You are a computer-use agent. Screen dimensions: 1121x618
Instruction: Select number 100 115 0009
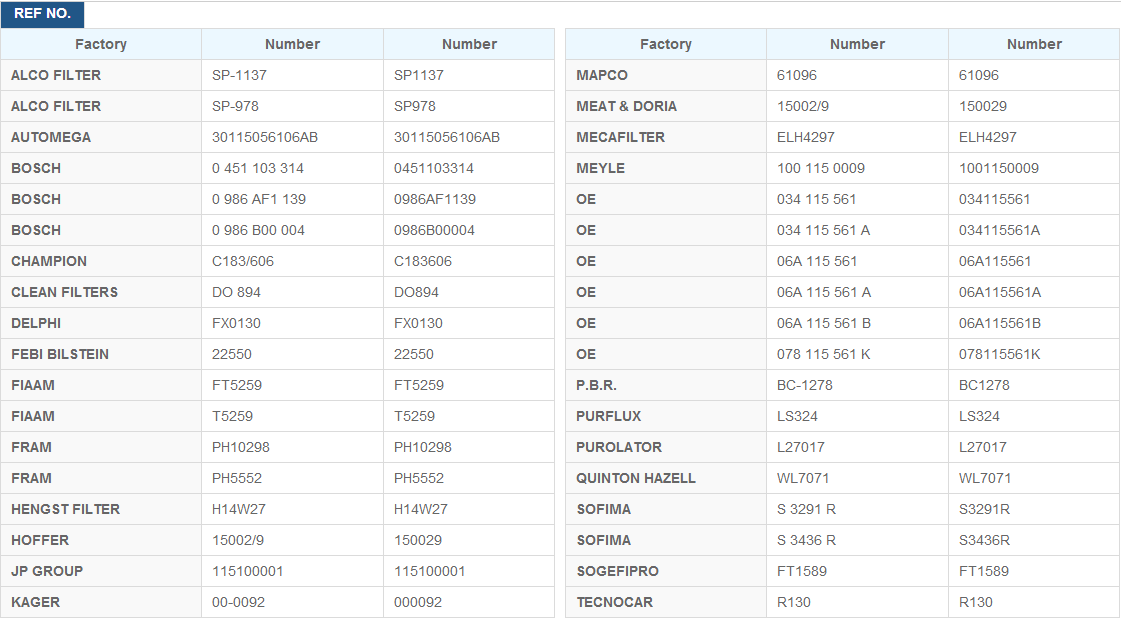click(821, 168)
